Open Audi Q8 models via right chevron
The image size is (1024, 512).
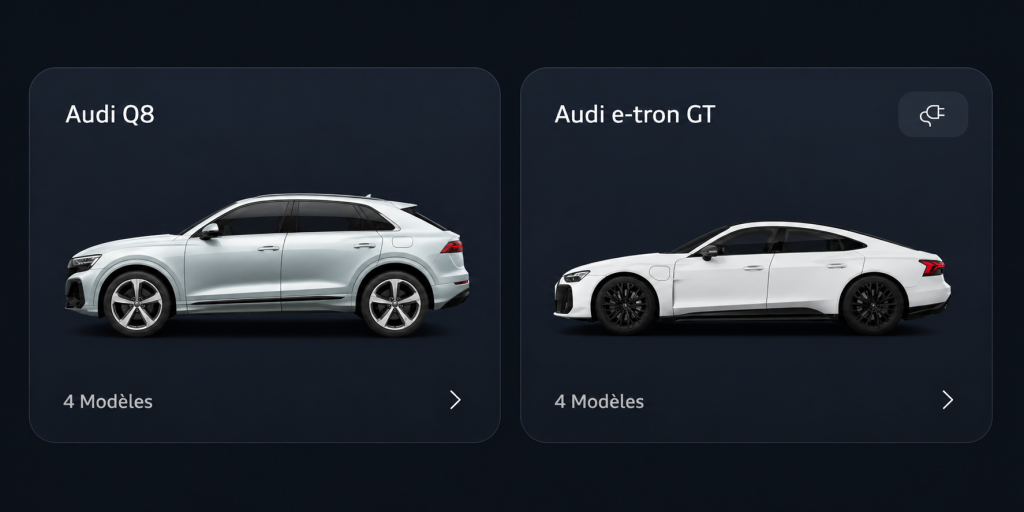click(455, 400)
